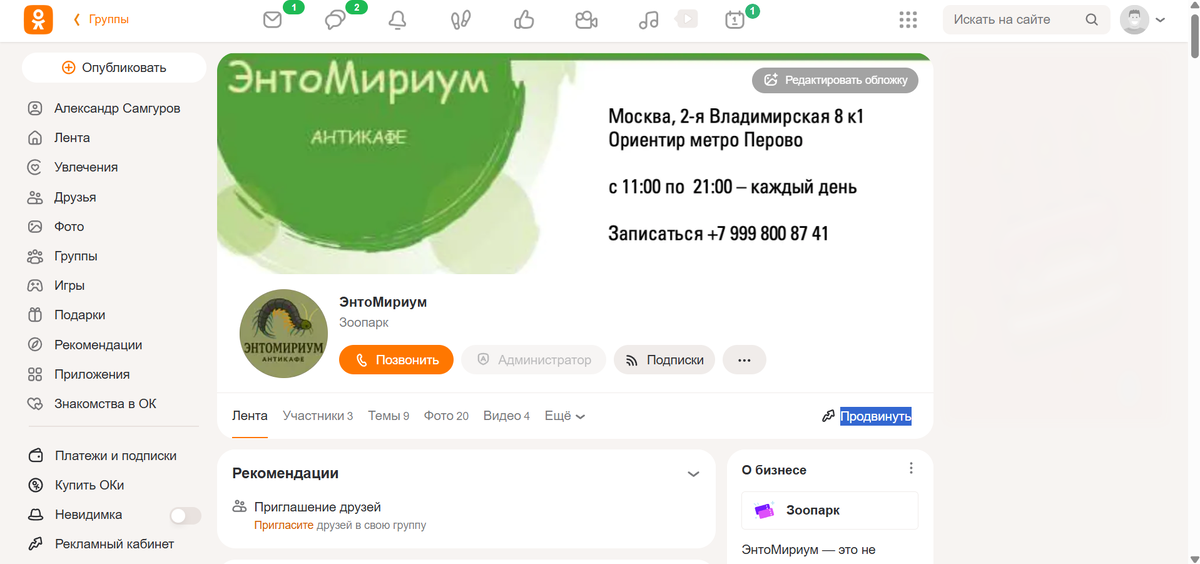1200x564 pixels.
Task: Open the three-dot more options button
Action: click(744, 360)
